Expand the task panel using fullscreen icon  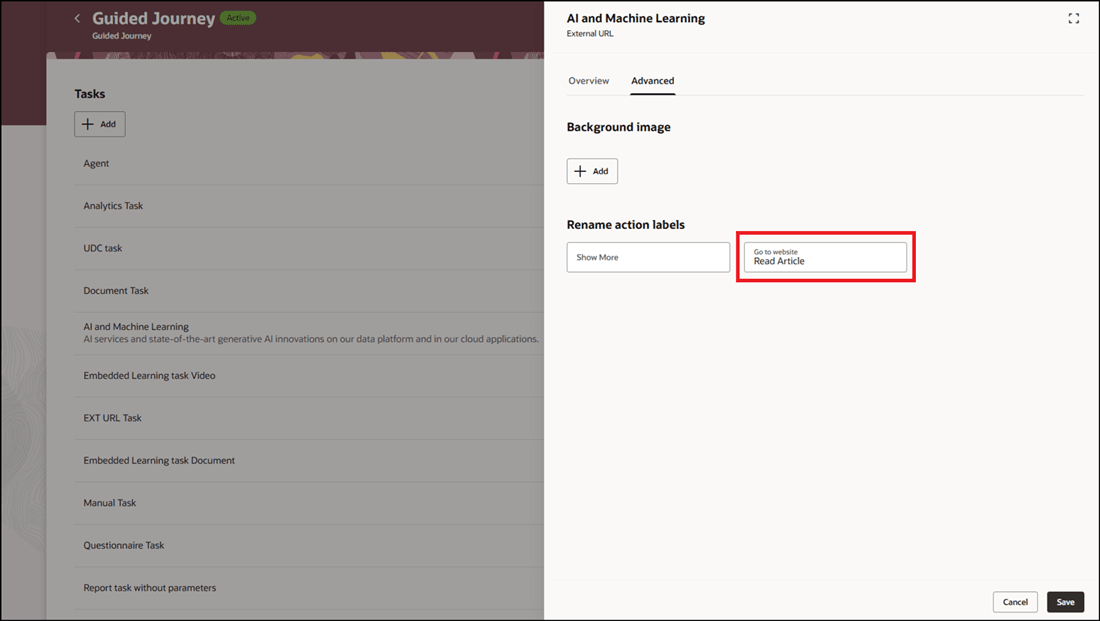1074,18
